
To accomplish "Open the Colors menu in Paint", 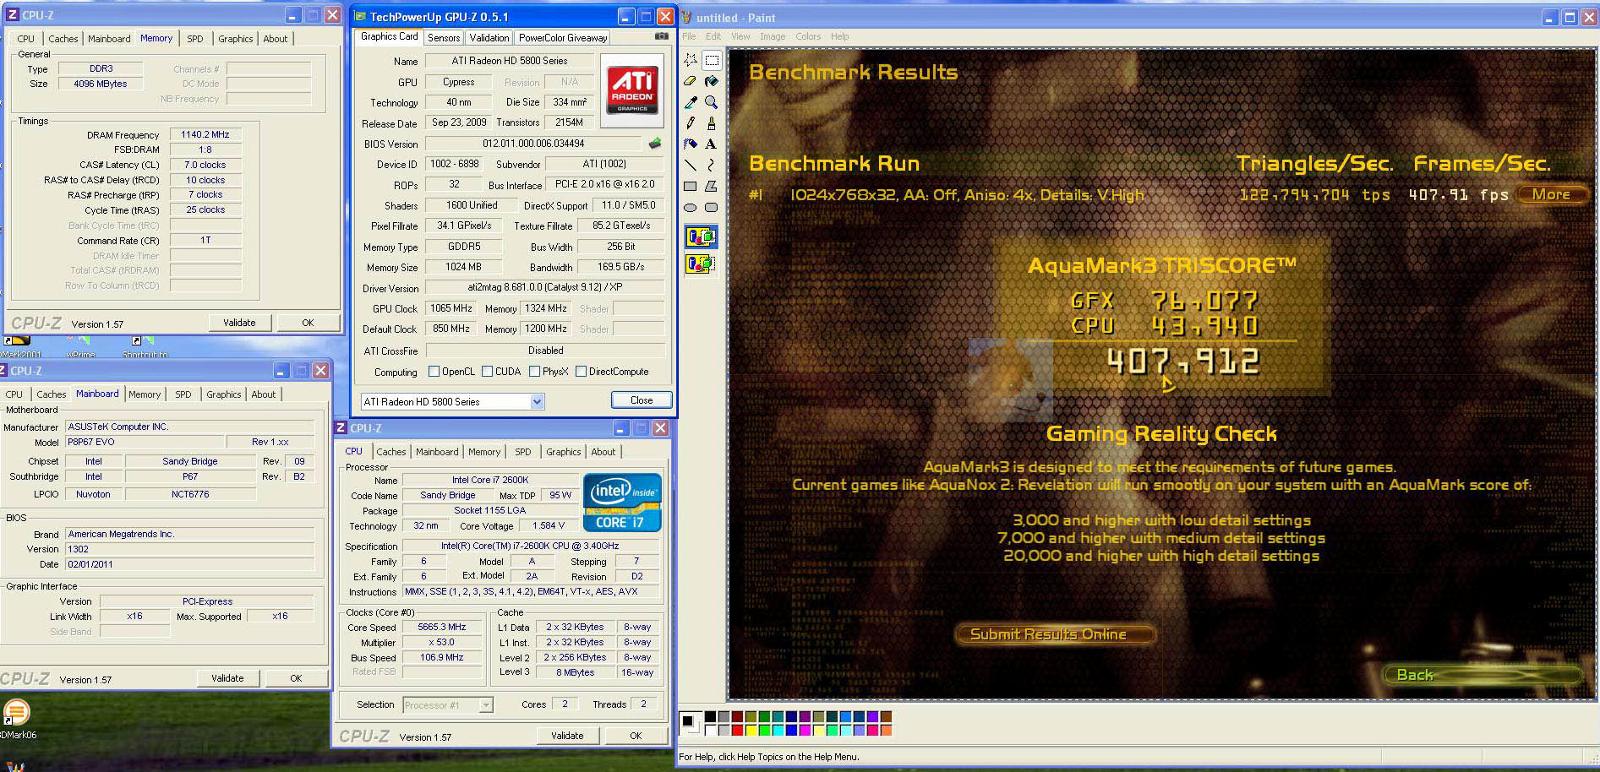I will tap(808, 37).
